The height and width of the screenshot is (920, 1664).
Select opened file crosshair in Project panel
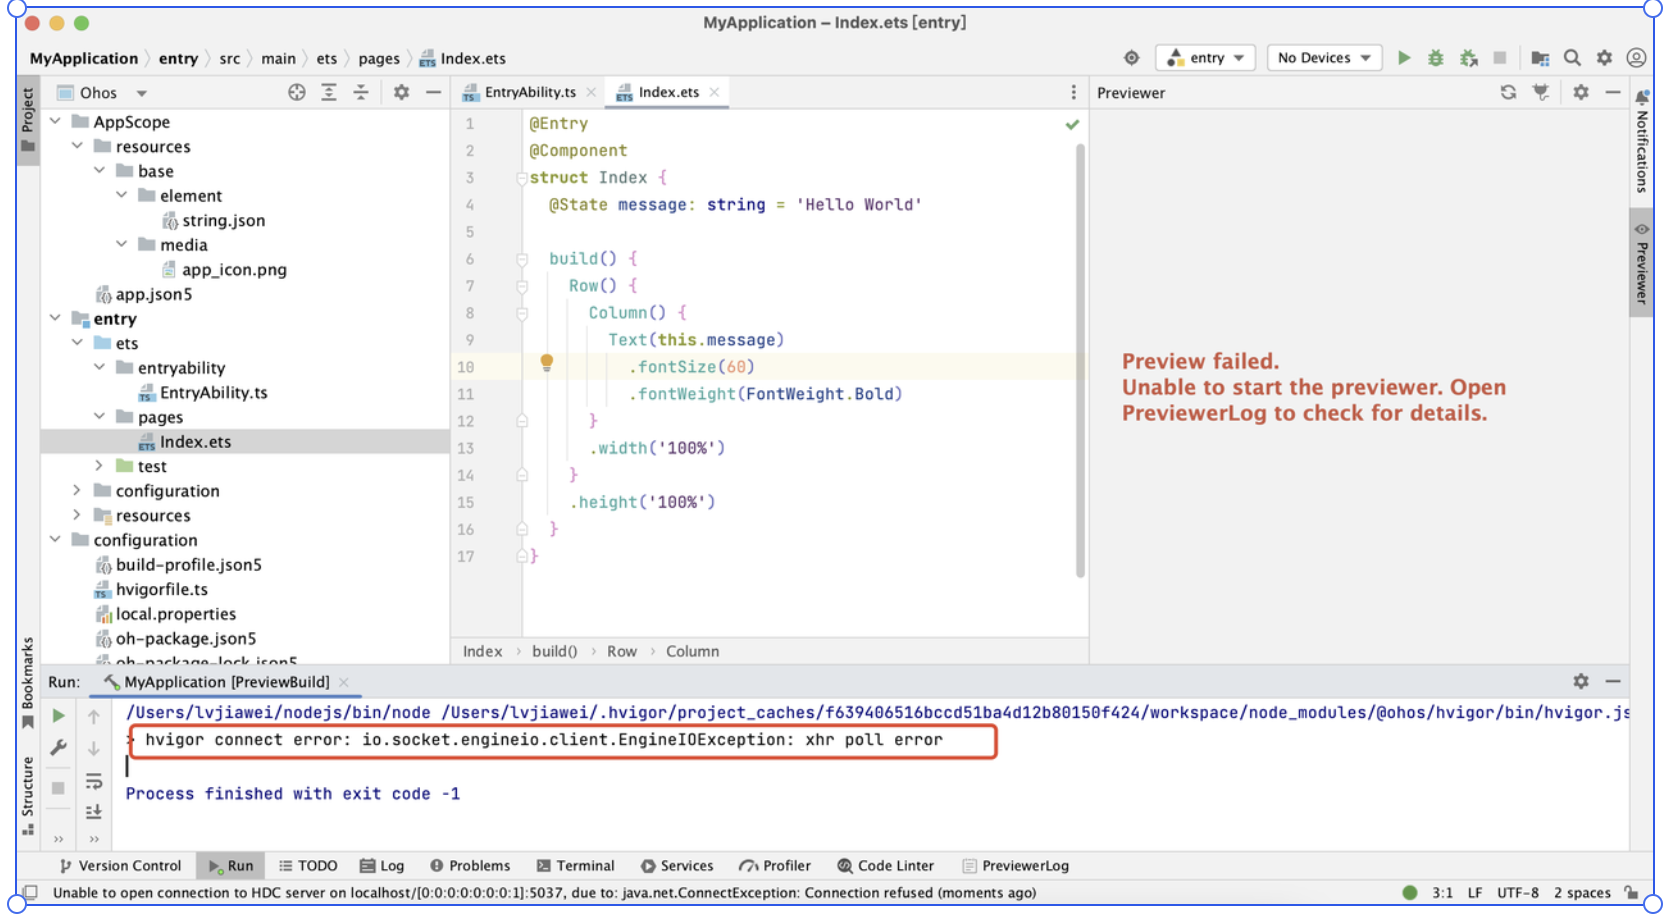[297, 92]
